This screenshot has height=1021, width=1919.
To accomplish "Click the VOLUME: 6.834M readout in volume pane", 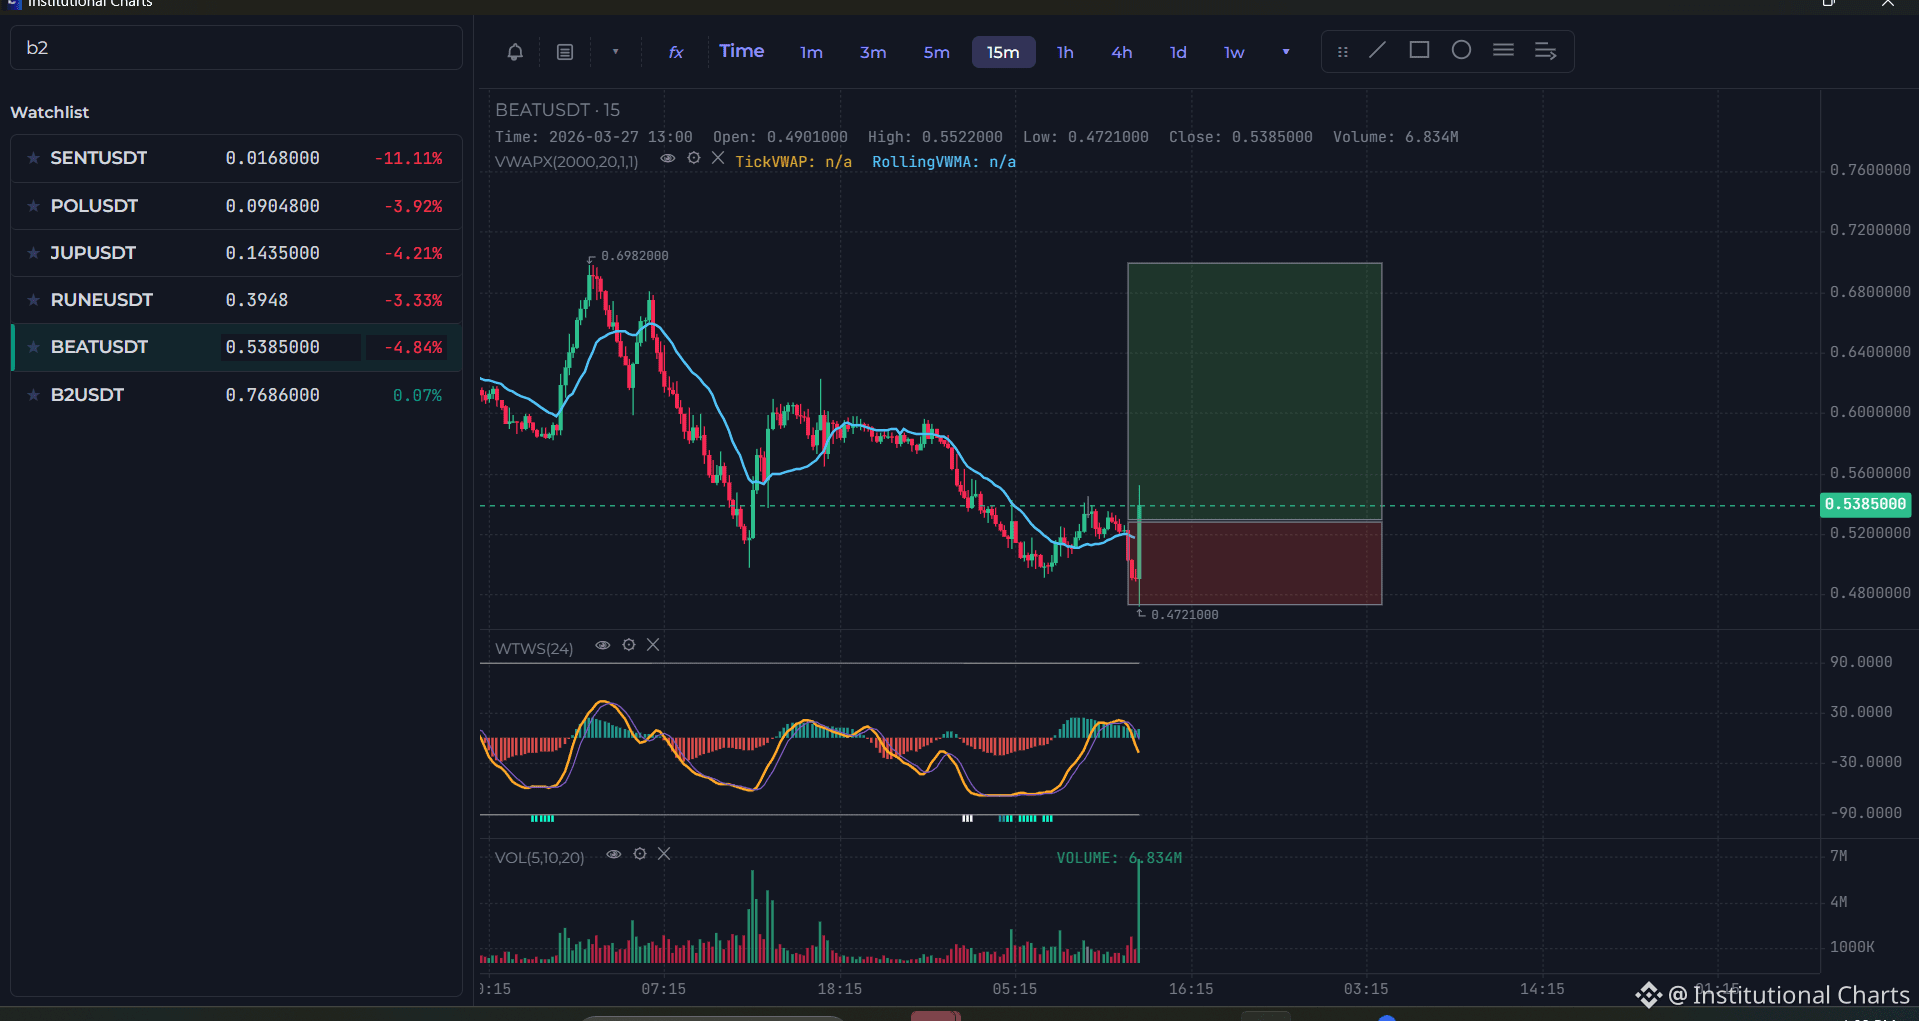I will click(x=1119, y=858).
